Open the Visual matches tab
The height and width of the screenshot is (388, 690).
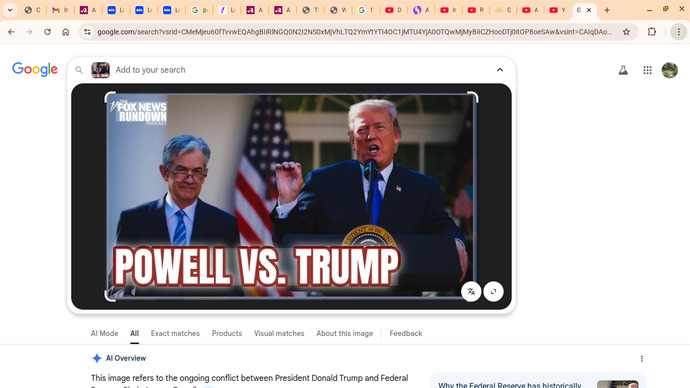tap(279, 333)
